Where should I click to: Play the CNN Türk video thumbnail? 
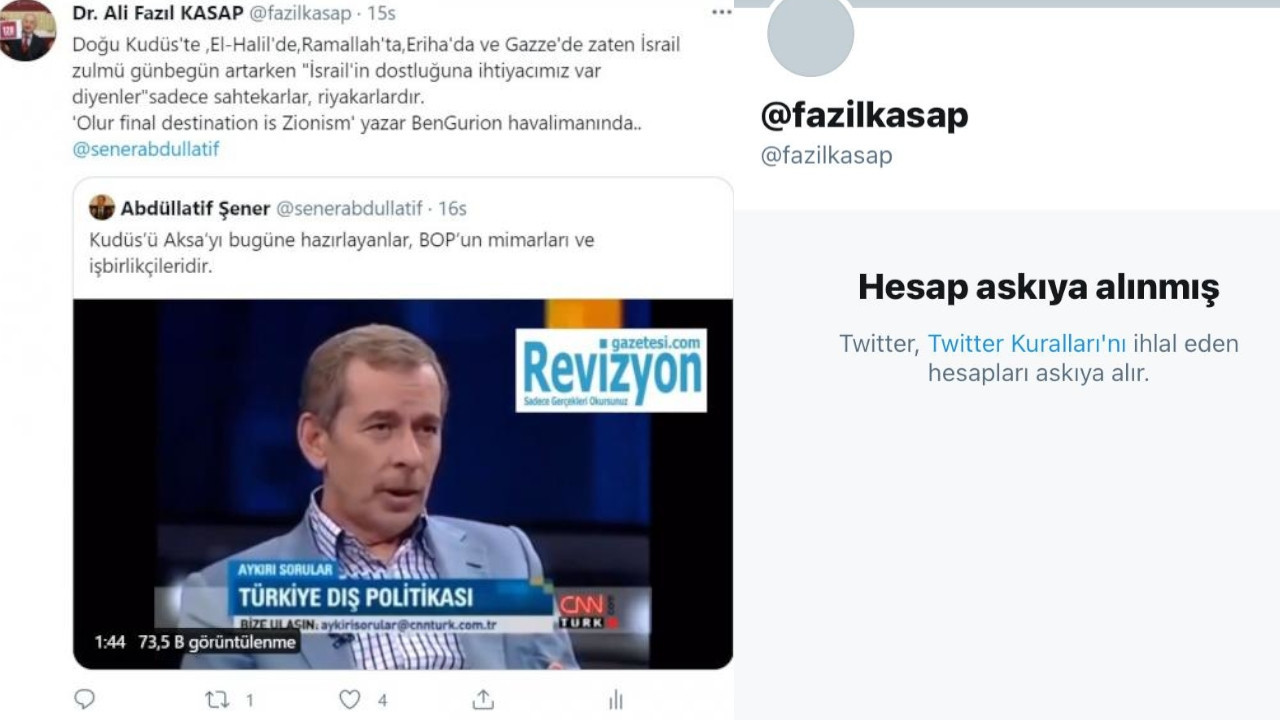(x=403, y=484)
